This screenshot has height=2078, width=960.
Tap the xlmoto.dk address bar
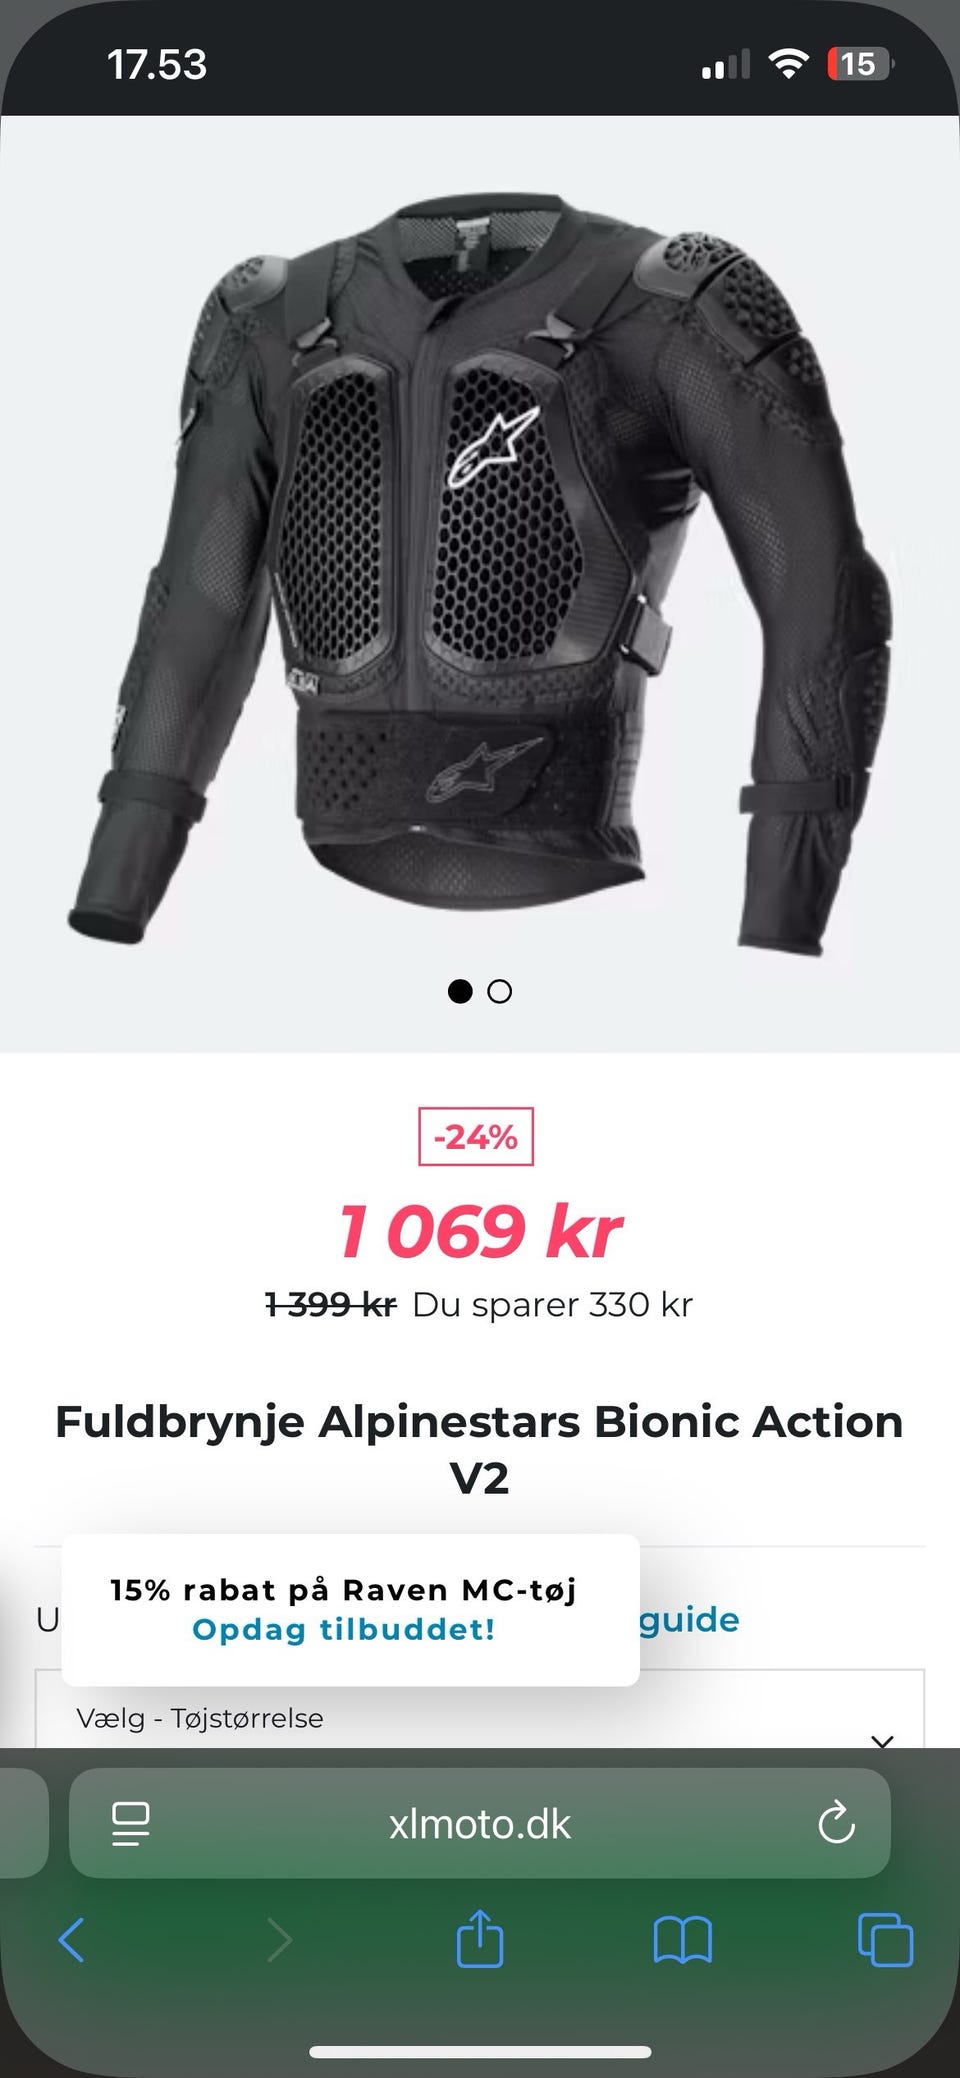pyautogui.click(x=479, y=1823)
